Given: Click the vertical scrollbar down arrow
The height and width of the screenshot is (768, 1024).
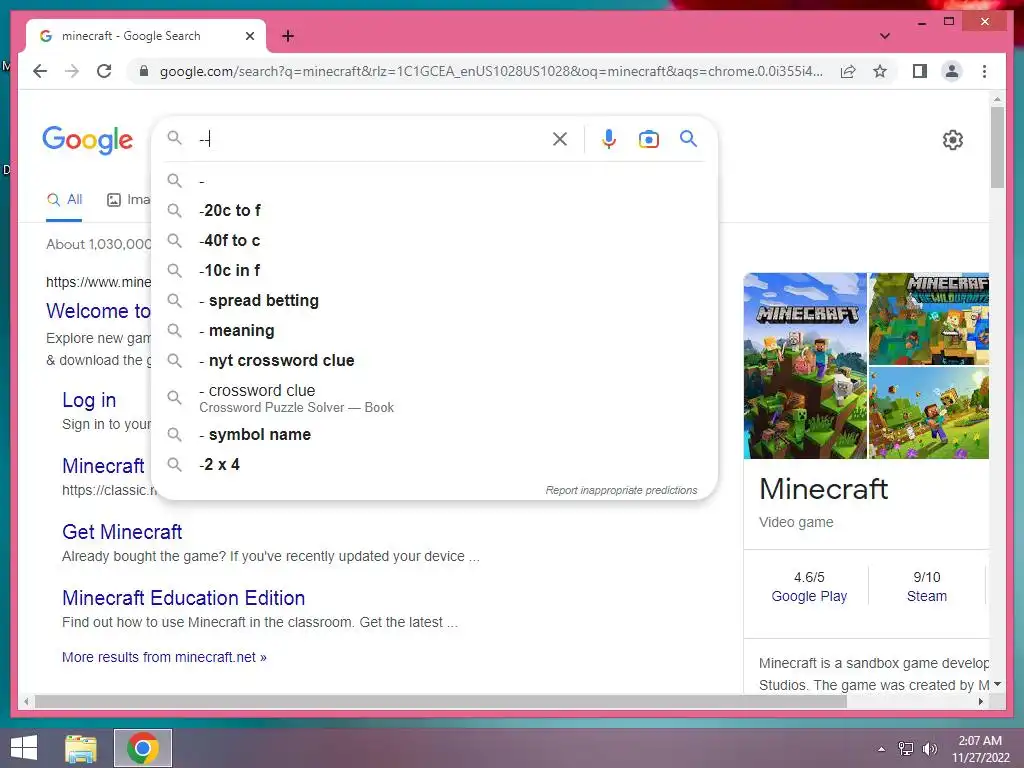Looking at the screenshot, I should [x=997, y=684].
